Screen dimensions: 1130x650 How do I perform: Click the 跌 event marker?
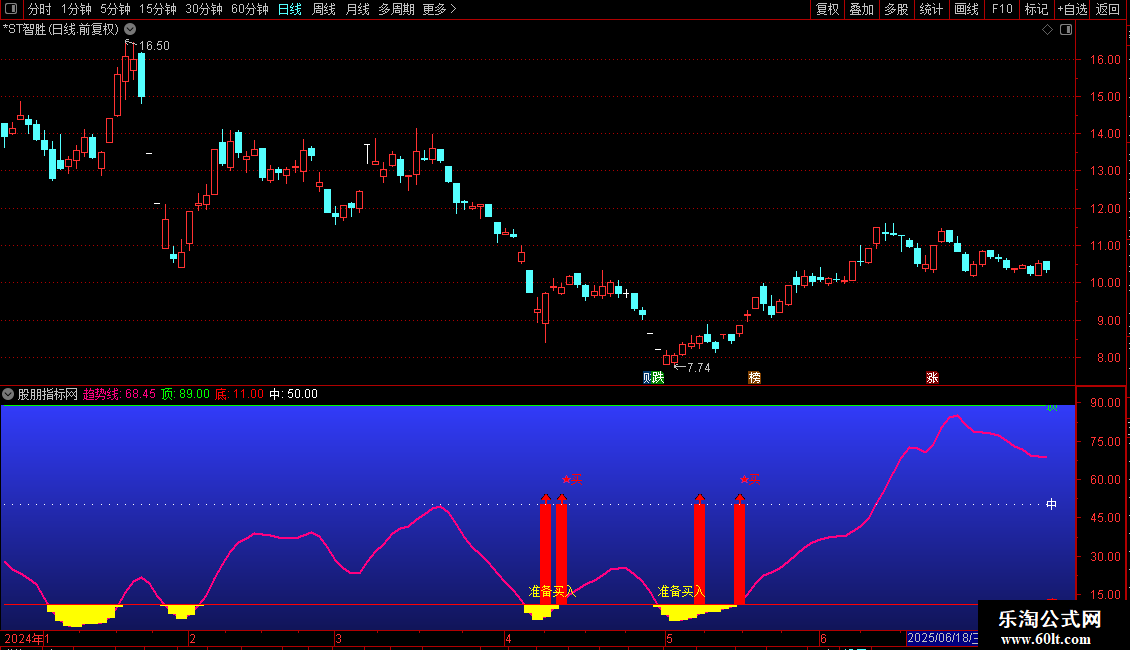point(658,378)
